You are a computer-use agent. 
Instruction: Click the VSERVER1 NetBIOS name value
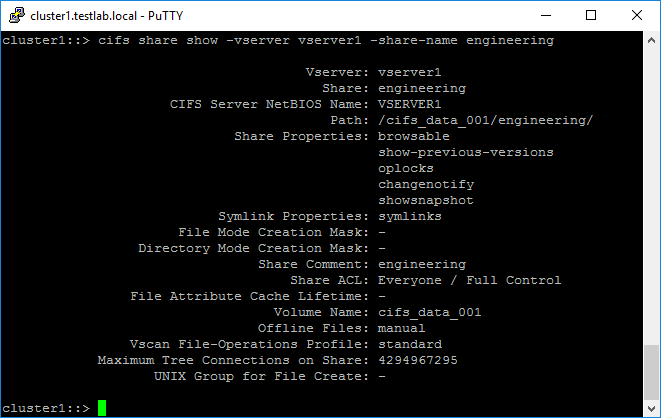pos(409,104)
